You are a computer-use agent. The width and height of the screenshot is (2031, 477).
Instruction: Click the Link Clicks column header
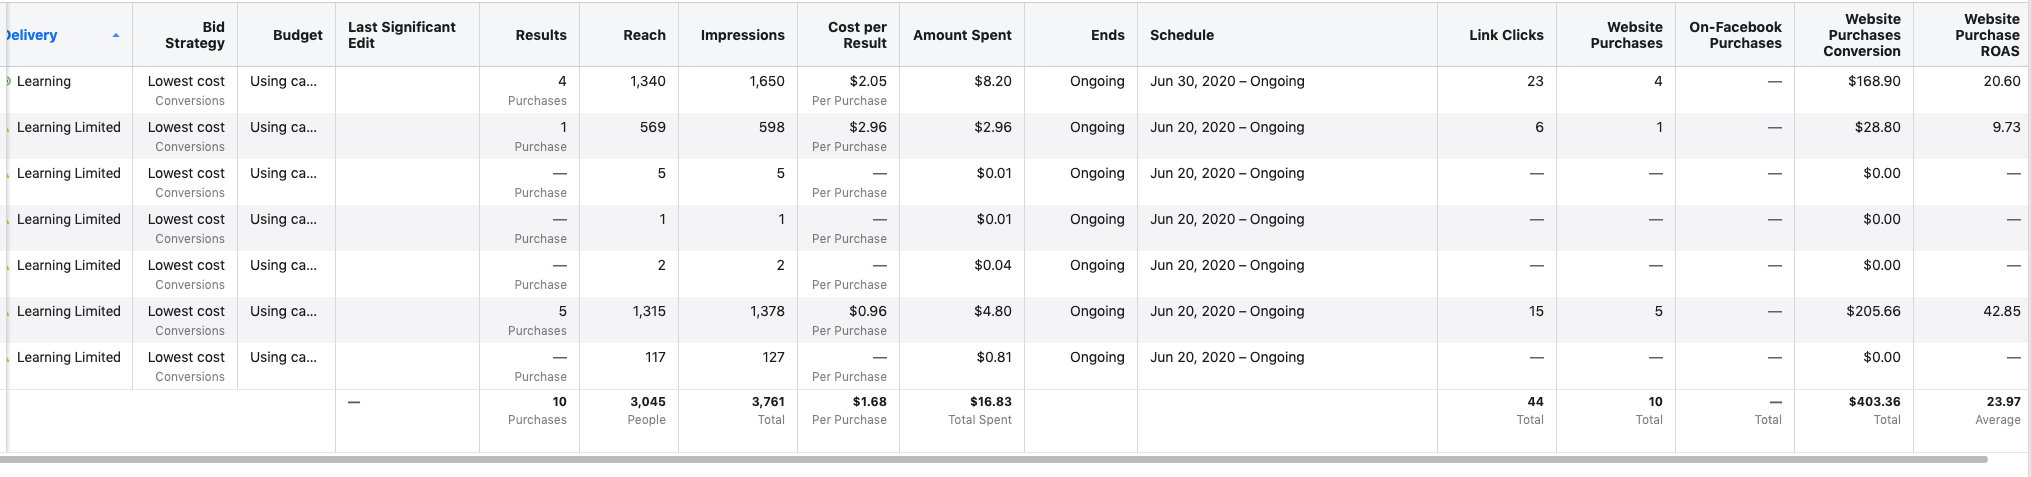tap(1505, 35)
